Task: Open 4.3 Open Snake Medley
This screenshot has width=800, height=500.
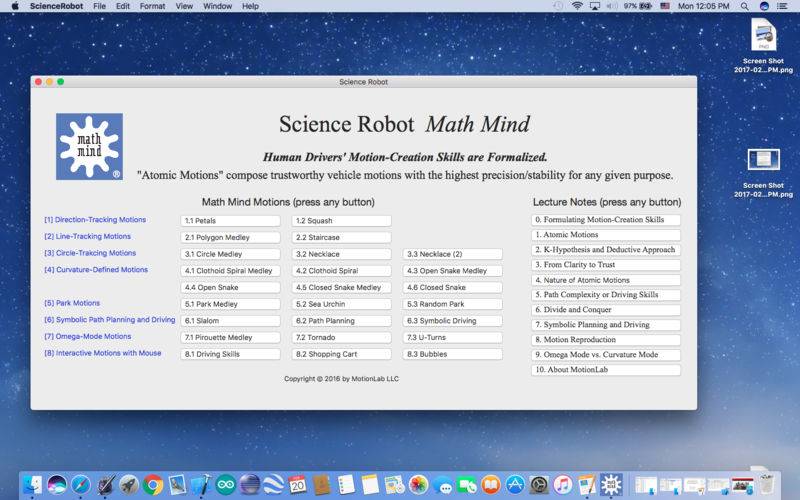Action: (x=453, y=270)
